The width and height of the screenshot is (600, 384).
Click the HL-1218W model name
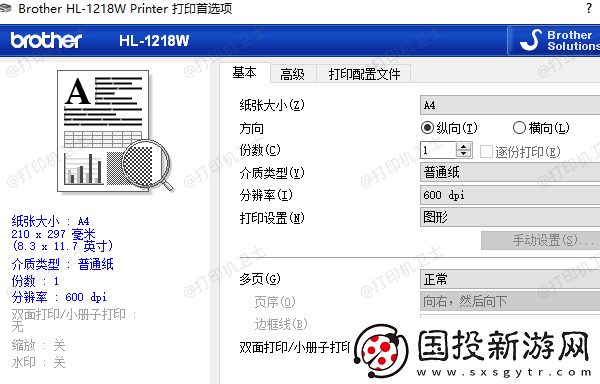(154, 41)
